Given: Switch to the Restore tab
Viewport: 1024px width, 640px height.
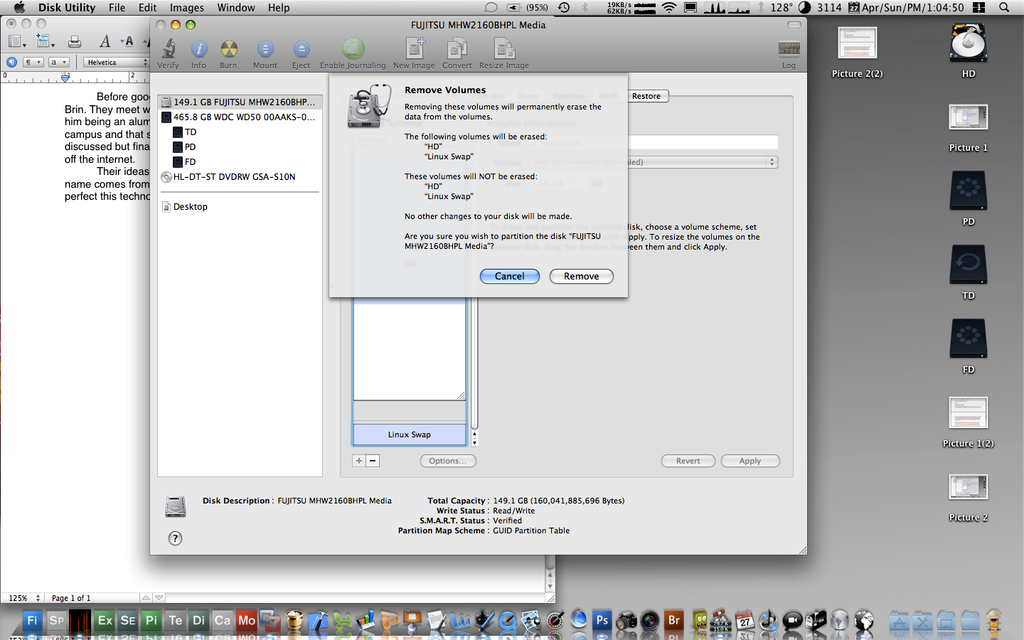Looking at the screenshot, I should coord(646,96).
